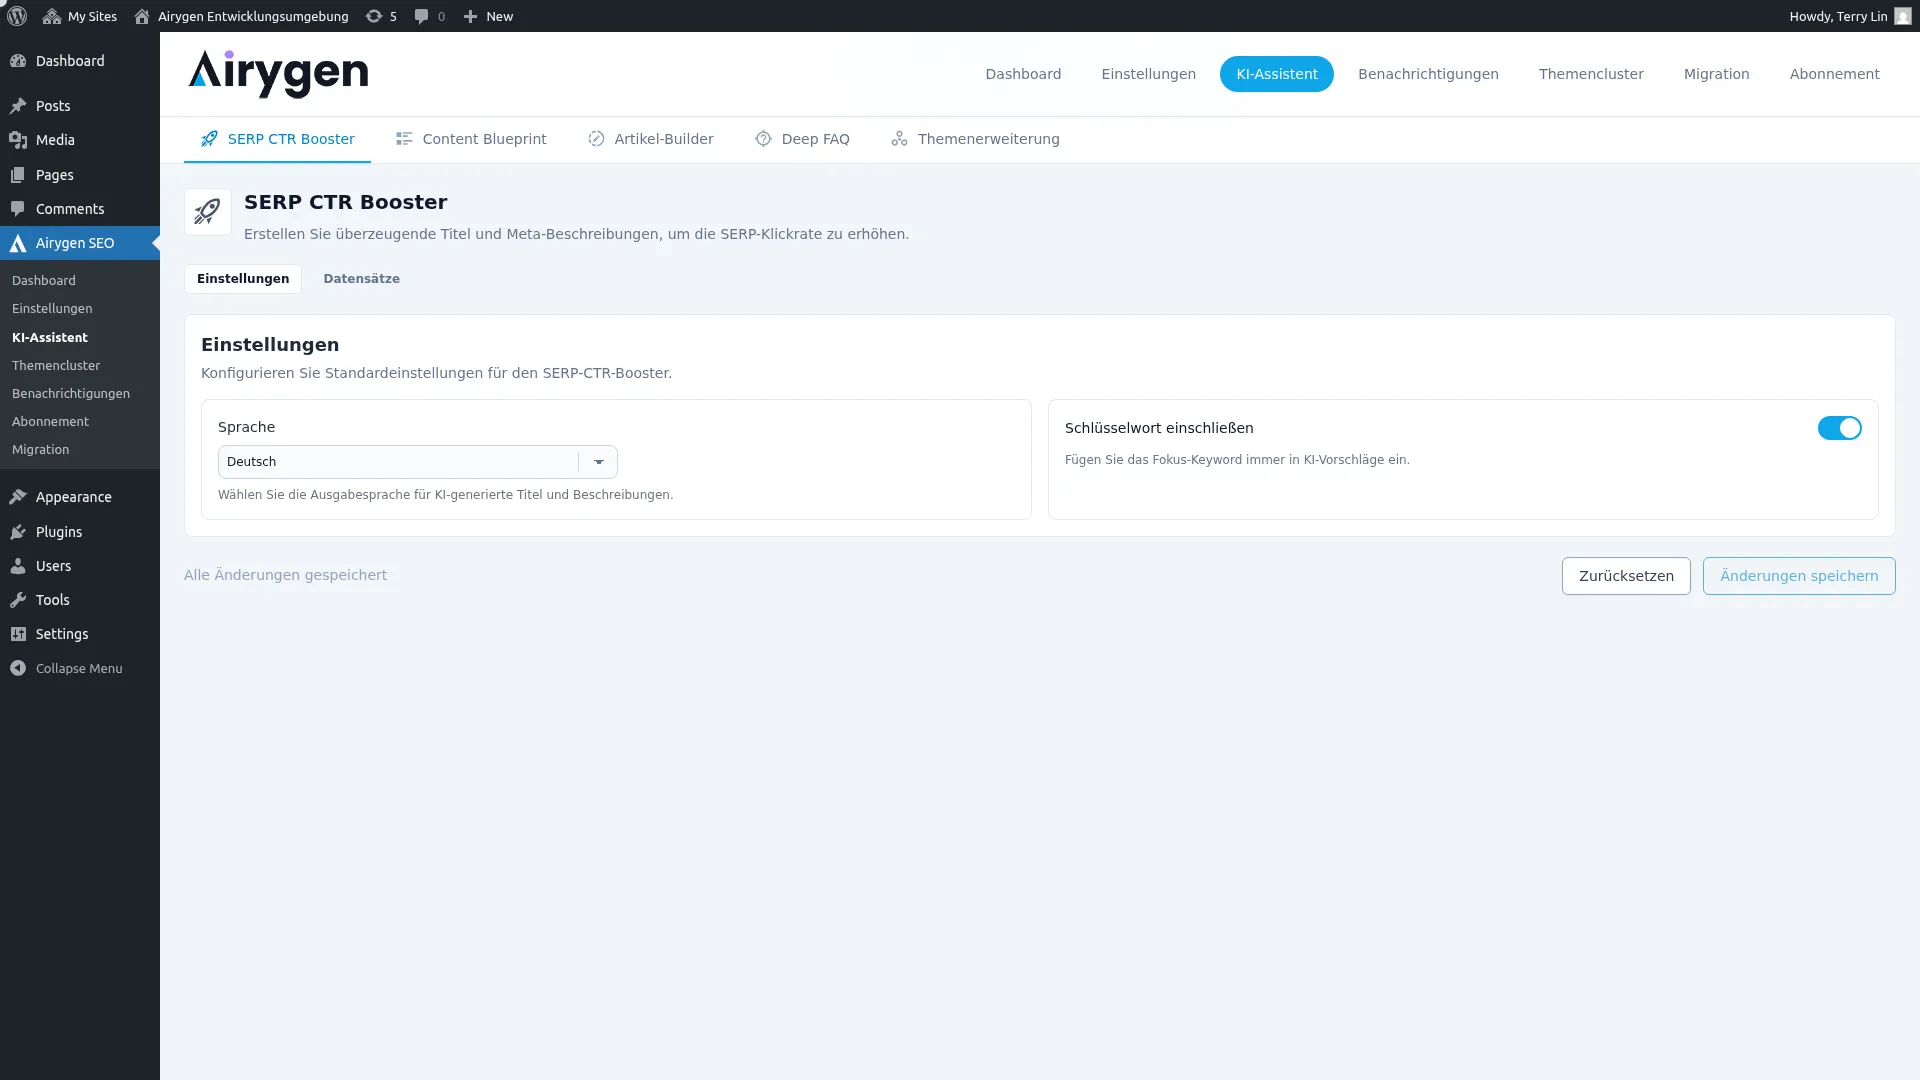Open Migration in the sidebar submenu

point(41,450)
